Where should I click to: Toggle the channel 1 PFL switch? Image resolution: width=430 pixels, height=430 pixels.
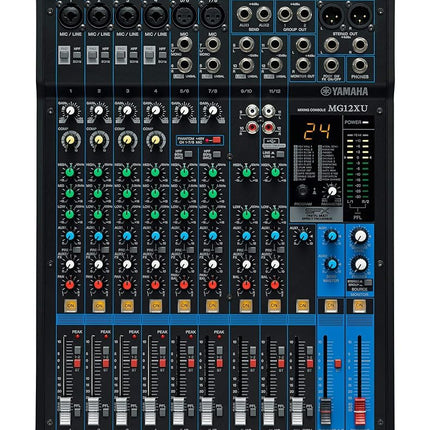coord(77,412)
